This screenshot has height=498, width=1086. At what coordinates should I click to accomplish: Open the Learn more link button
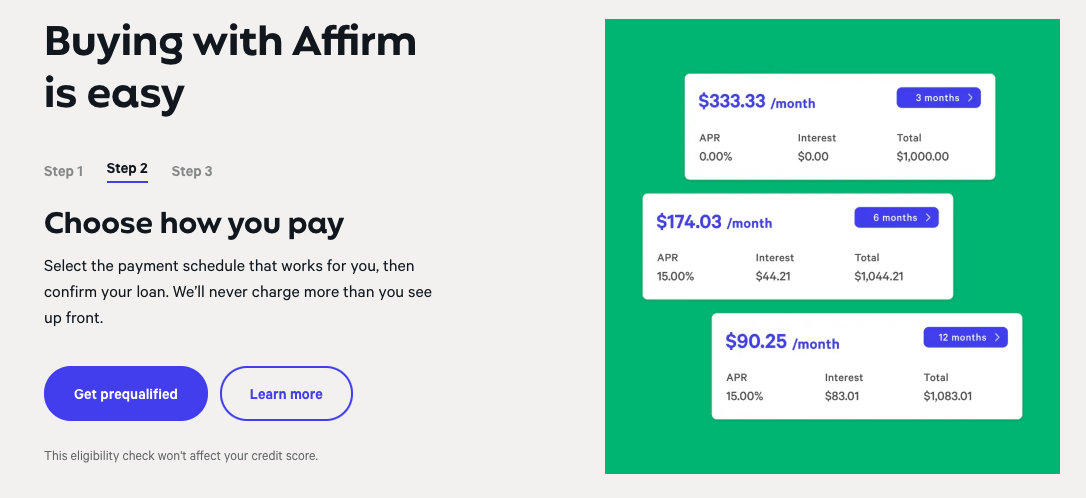point(286,393)
